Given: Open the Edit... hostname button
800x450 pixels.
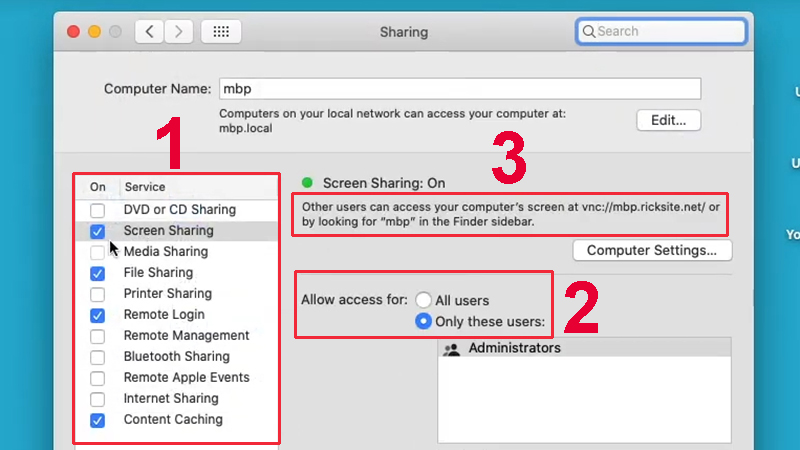Looking at the screenshot, I should [668, 120].
